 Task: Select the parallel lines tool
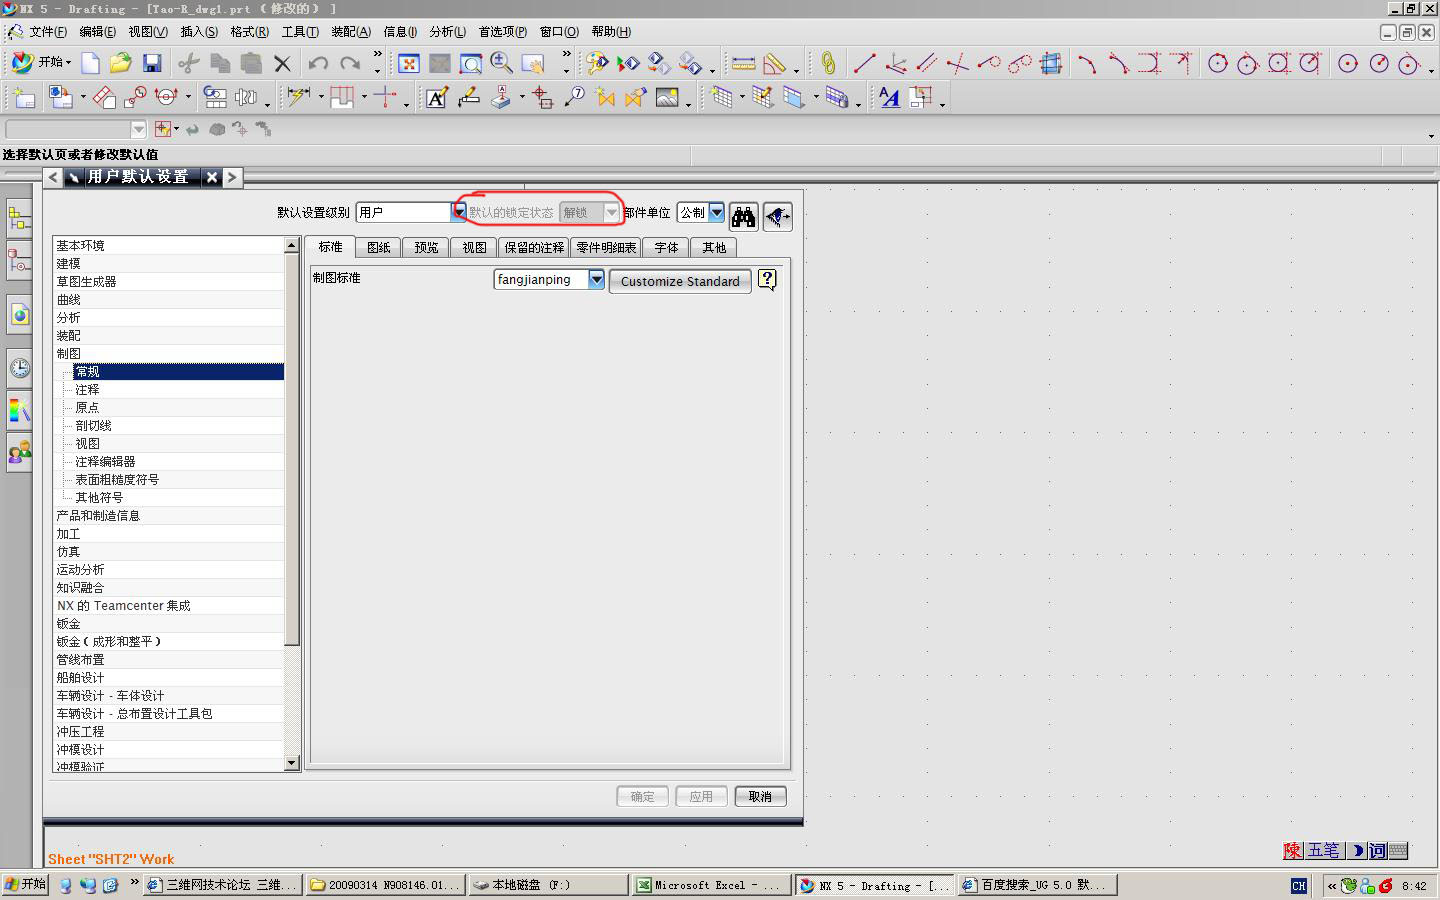coord(927,64)
